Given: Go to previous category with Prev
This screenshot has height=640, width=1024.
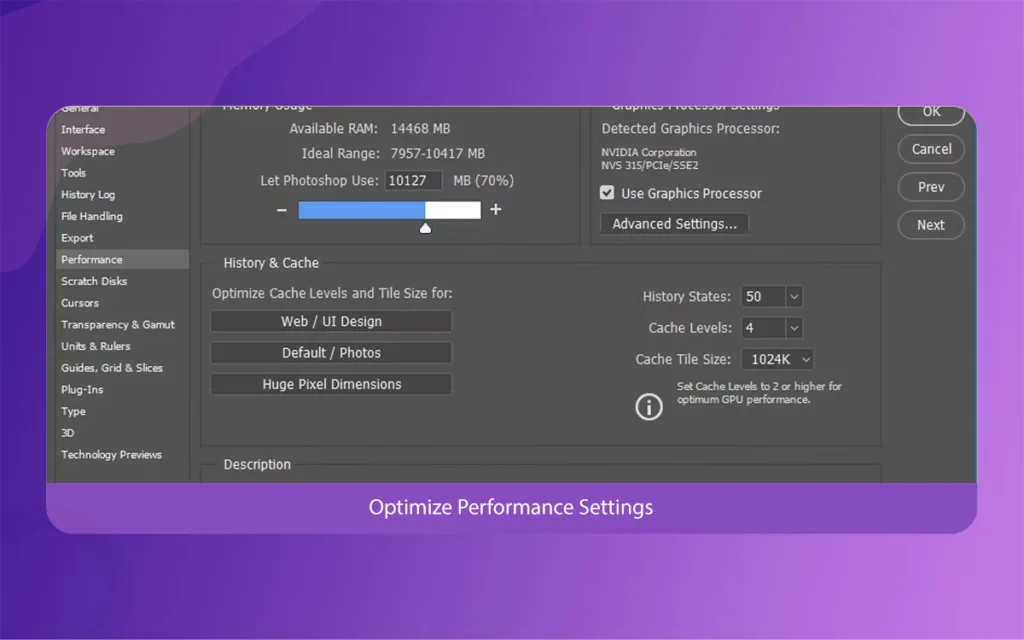Looking at the screenshot, I should 931,187.
